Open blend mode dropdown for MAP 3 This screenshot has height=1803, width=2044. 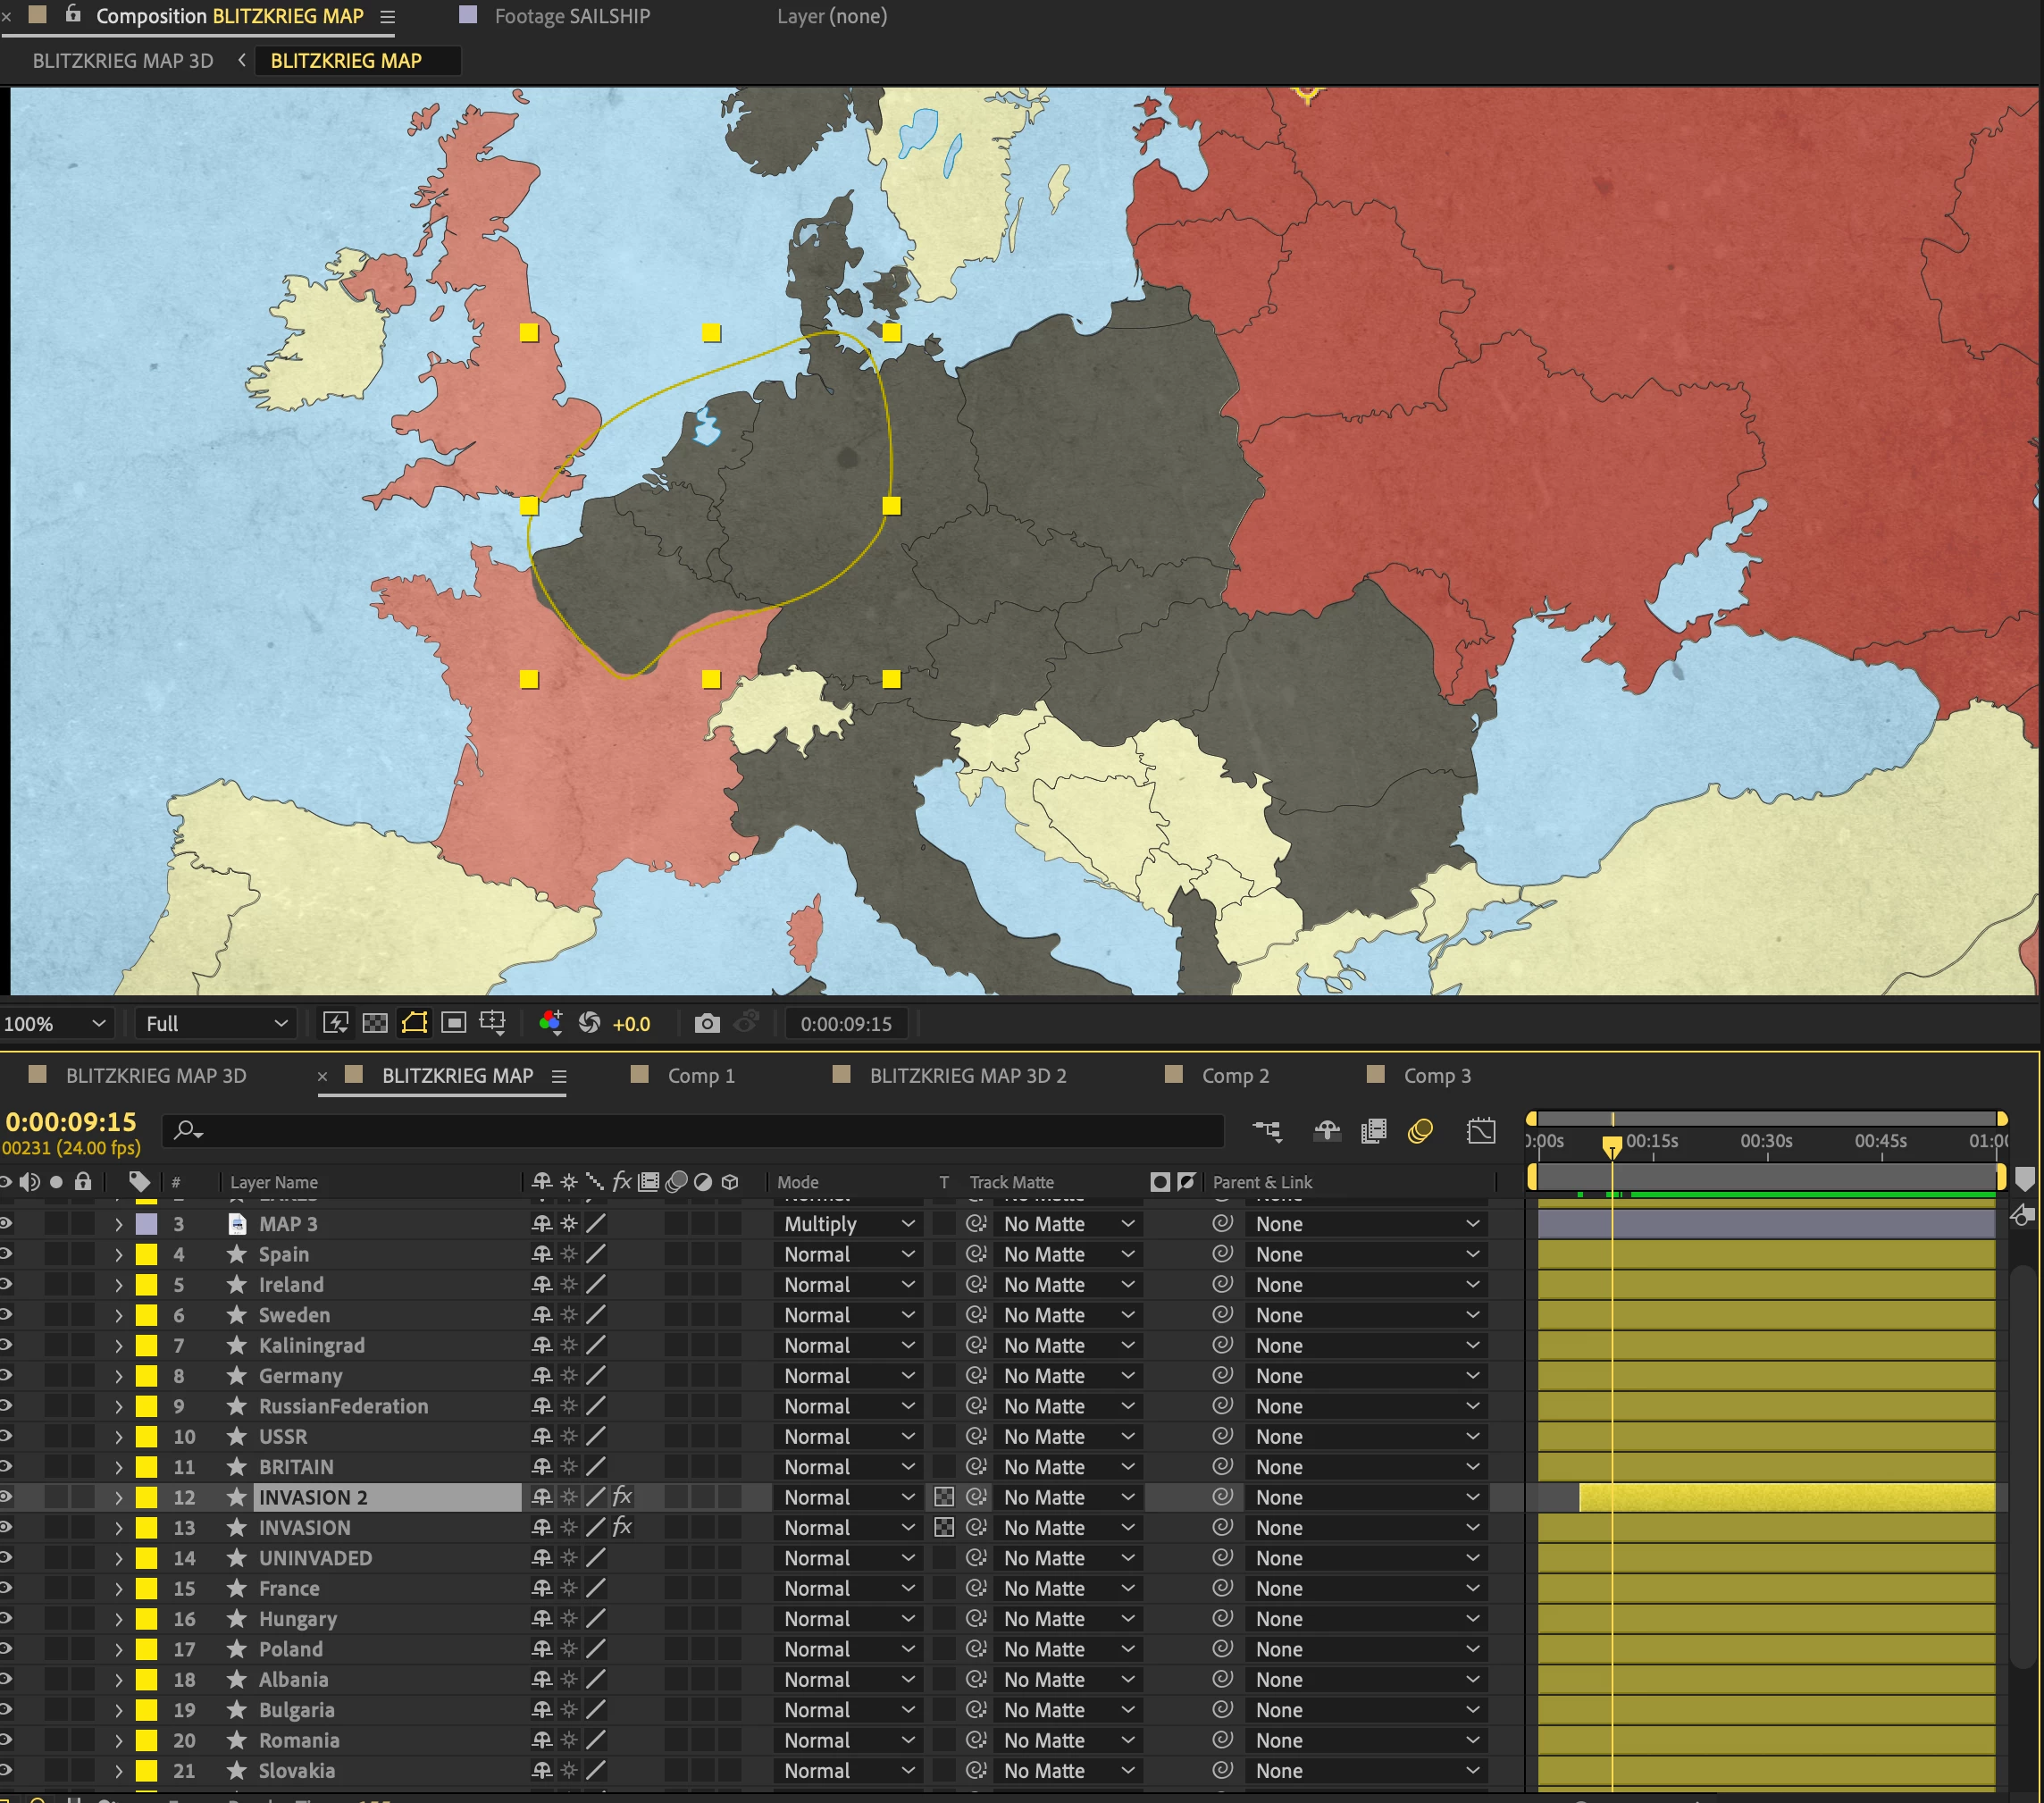(x=848, y=1224)
